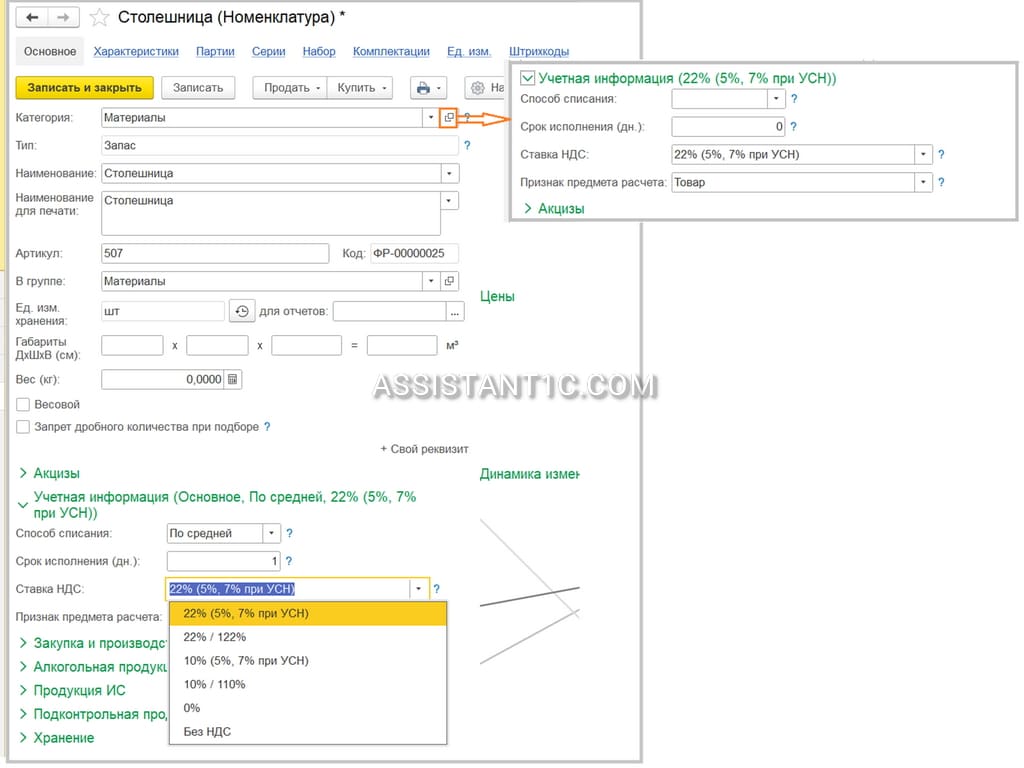
Task: Click the help question mark beside Тип
Action: 467,146
